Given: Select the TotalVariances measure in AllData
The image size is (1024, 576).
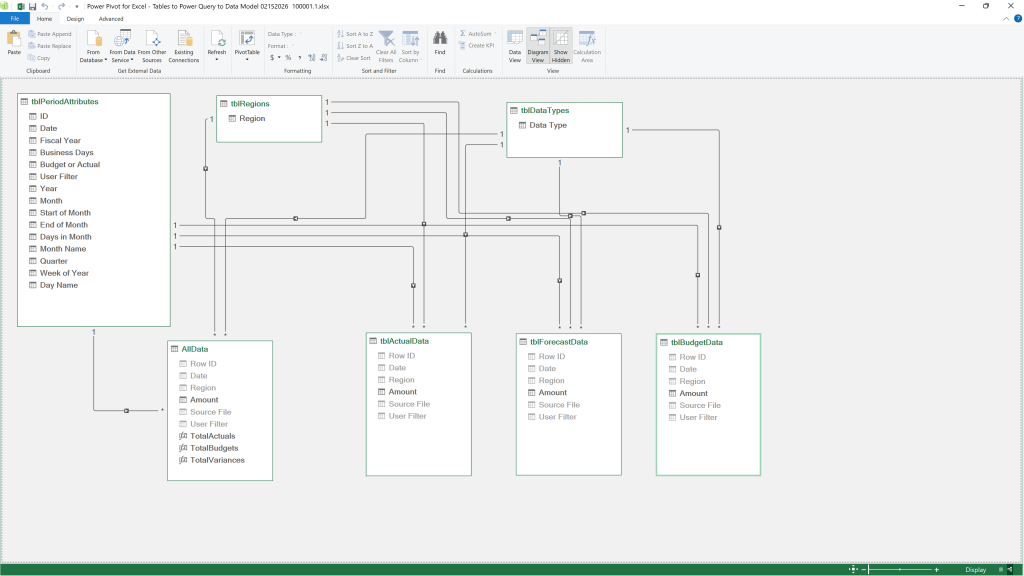Looking at the screenshot, I should (x=217, y=460).
